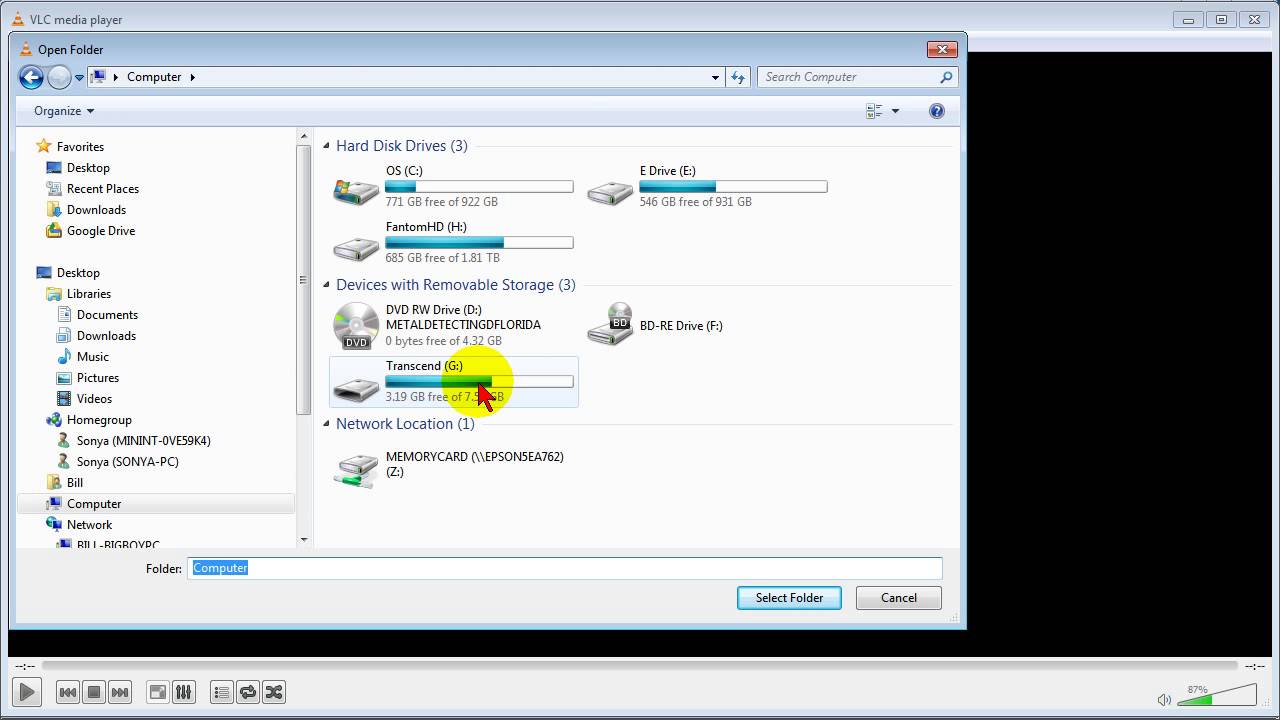
Task: Toggle loop playback mode
Action: click(247, 691)
